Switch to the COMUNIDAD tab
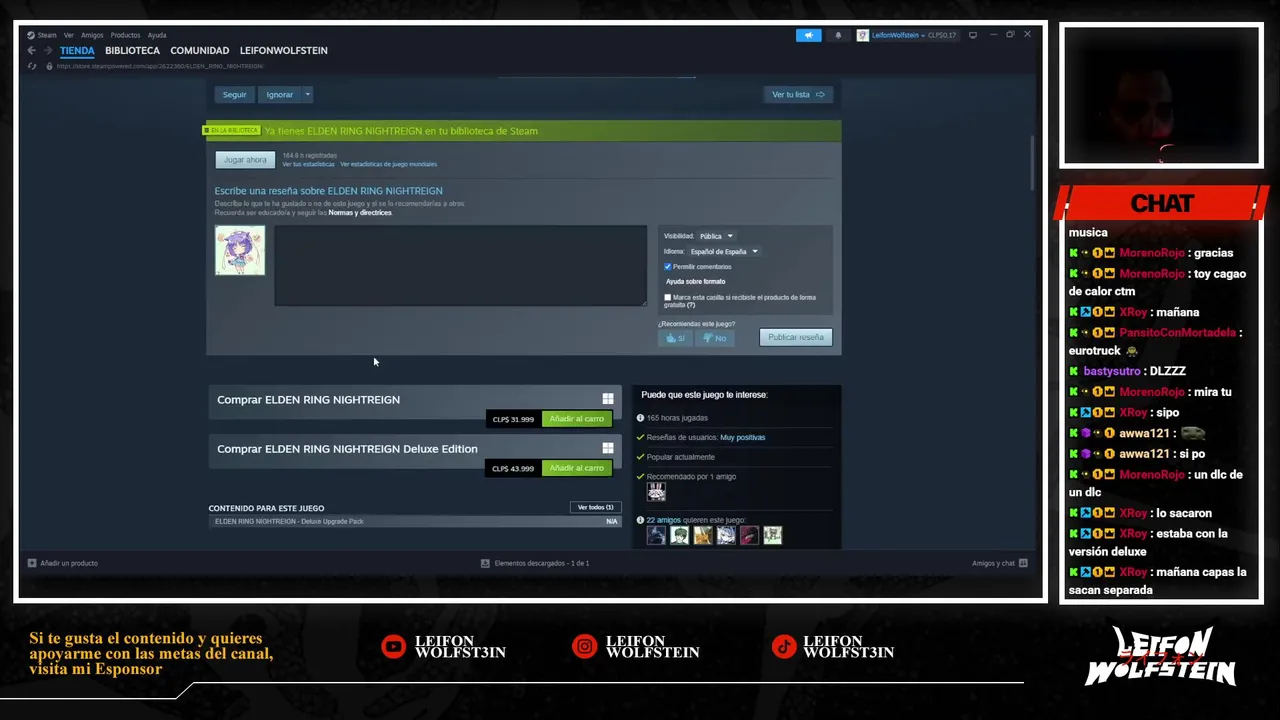1280x720 pixels. click(200, 50)
